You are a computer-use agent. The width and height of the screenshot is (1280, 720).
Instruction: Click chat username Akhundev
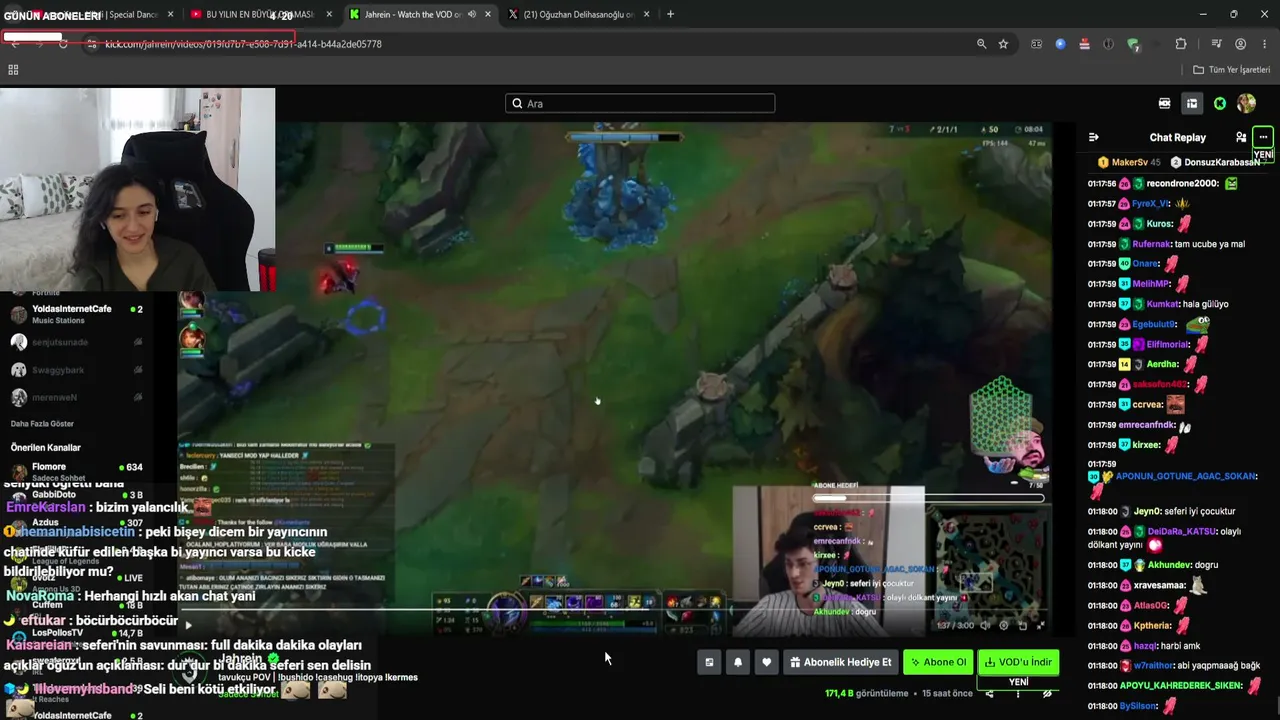(x=1170, y=565)
